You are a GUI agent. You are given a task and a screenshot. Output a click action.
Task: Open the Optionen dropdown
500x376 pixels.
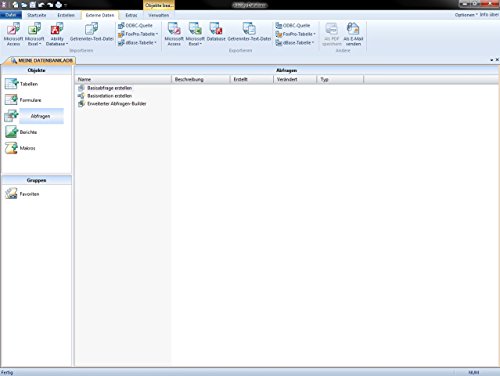click(x=466, y=15)
